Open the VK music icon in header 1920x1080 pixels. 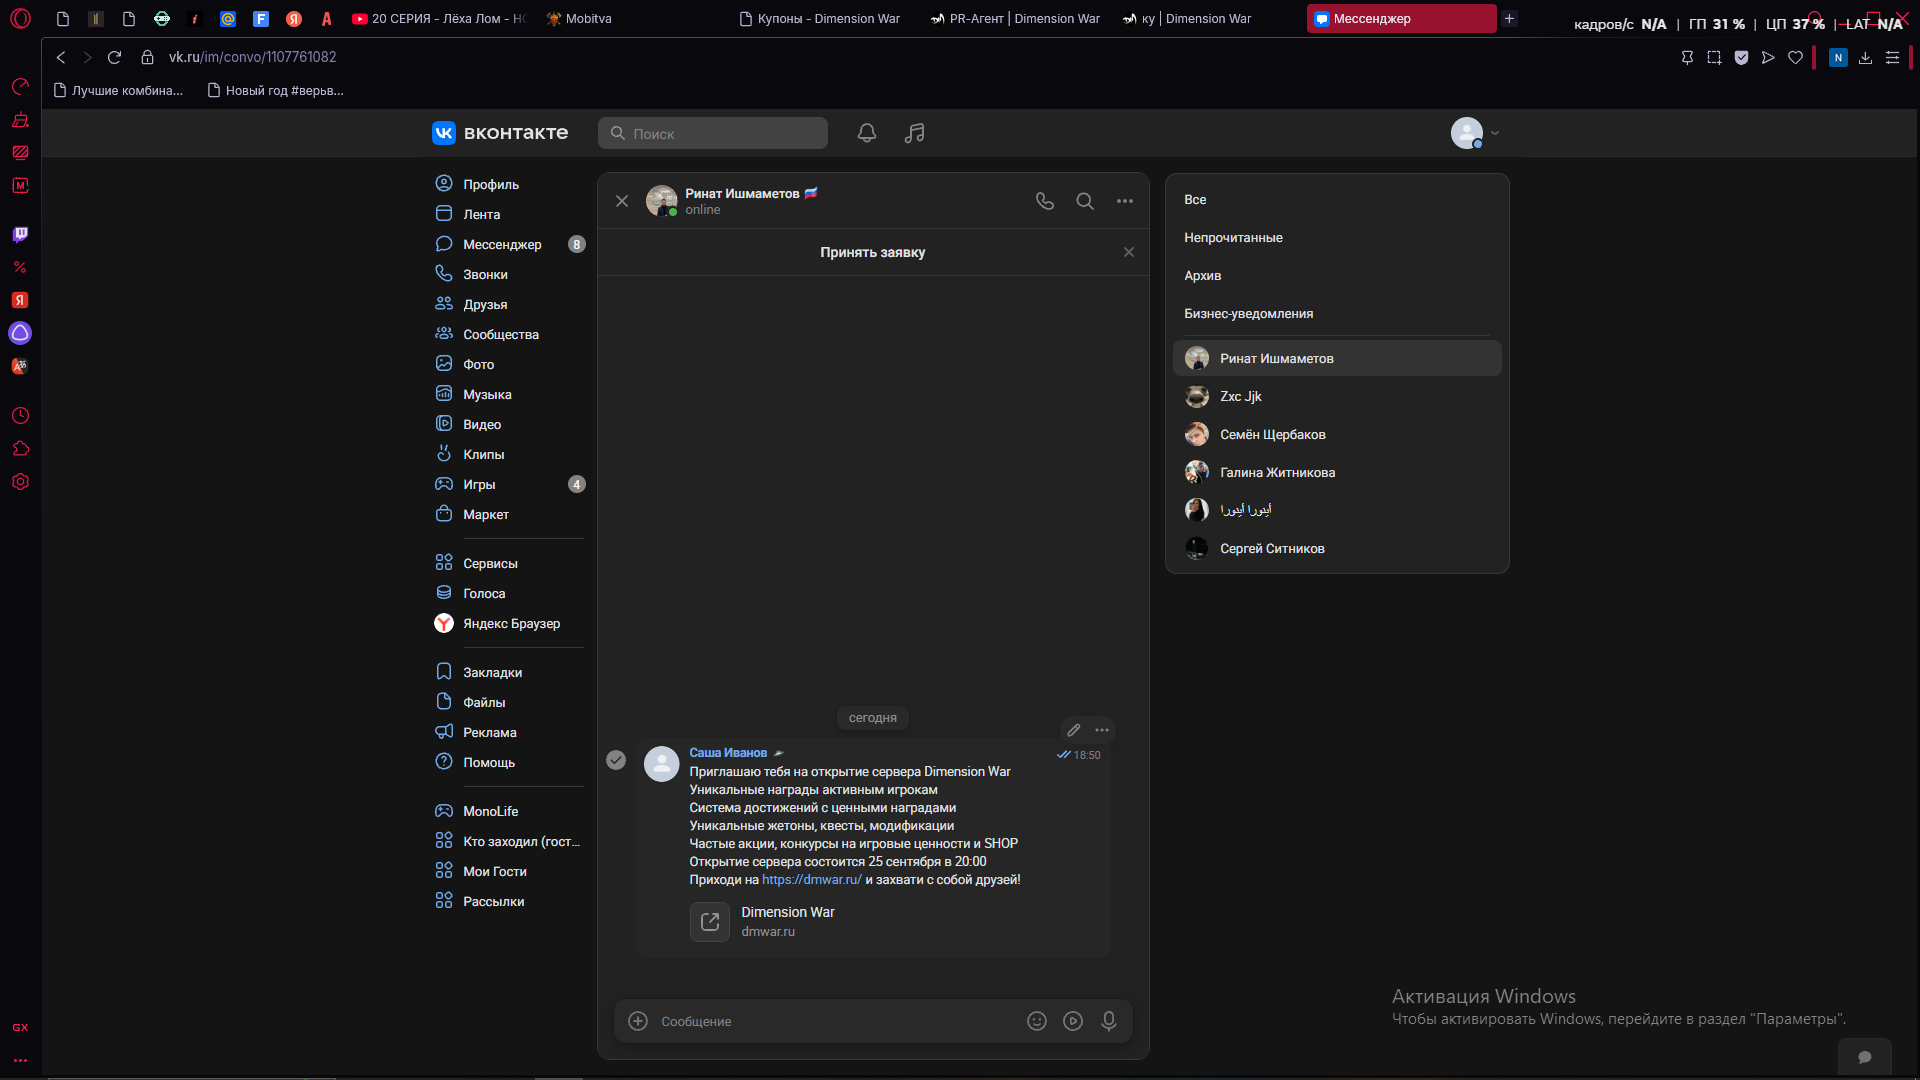point(914,133)
